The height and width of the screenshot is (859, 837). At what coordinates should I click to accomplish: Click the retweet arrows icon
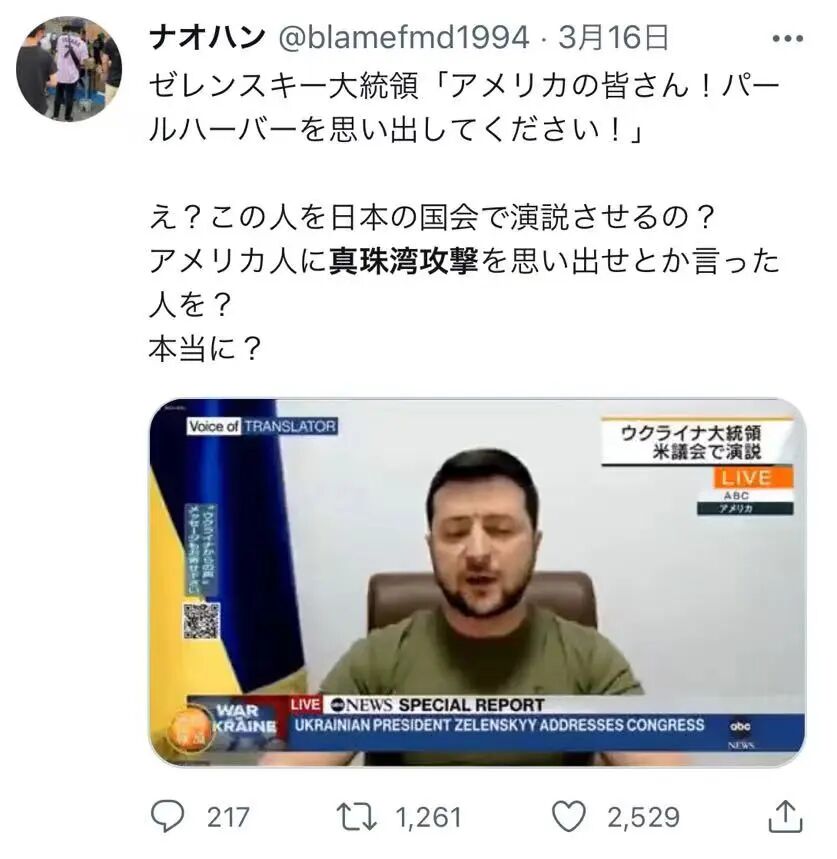tap(356, 817)
